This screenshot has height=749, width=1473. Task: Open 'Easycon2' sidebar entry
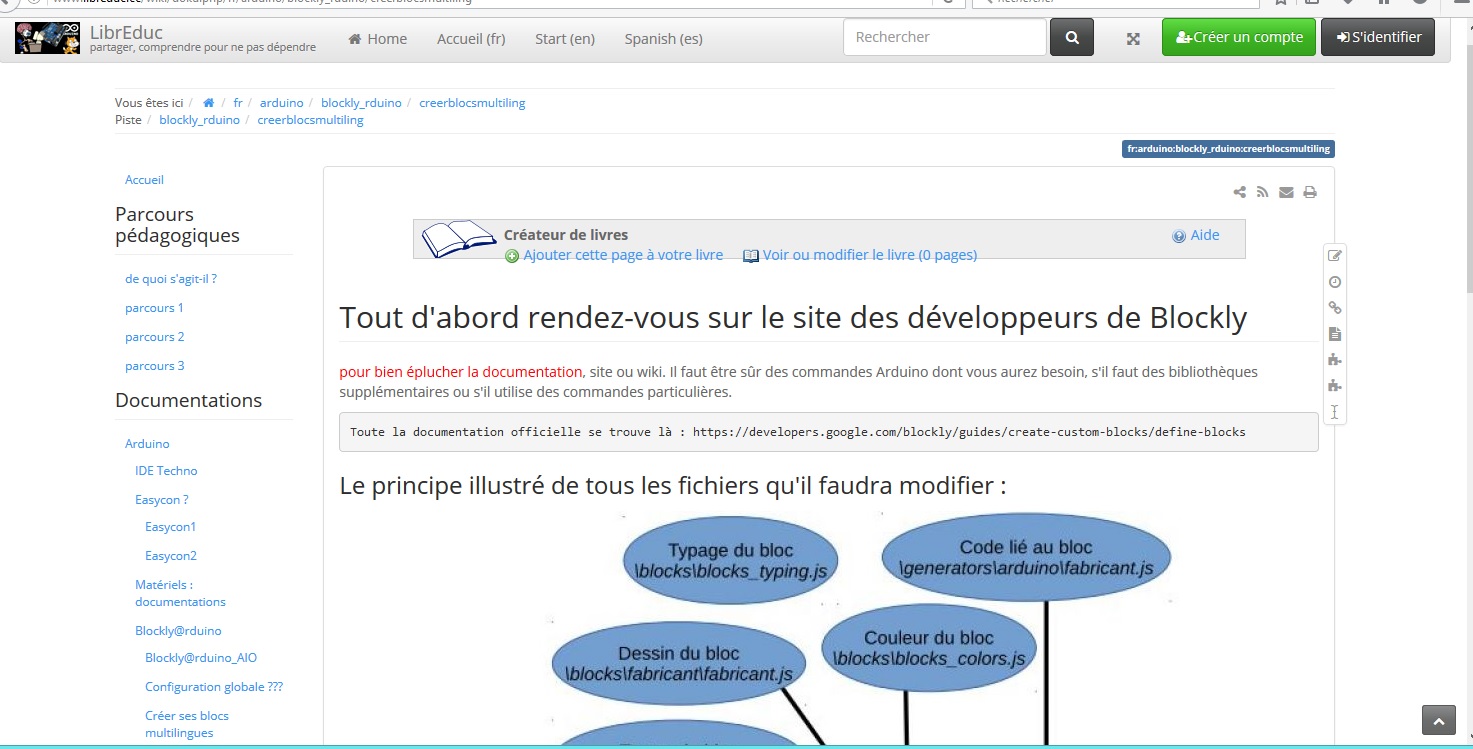[171, 556]
